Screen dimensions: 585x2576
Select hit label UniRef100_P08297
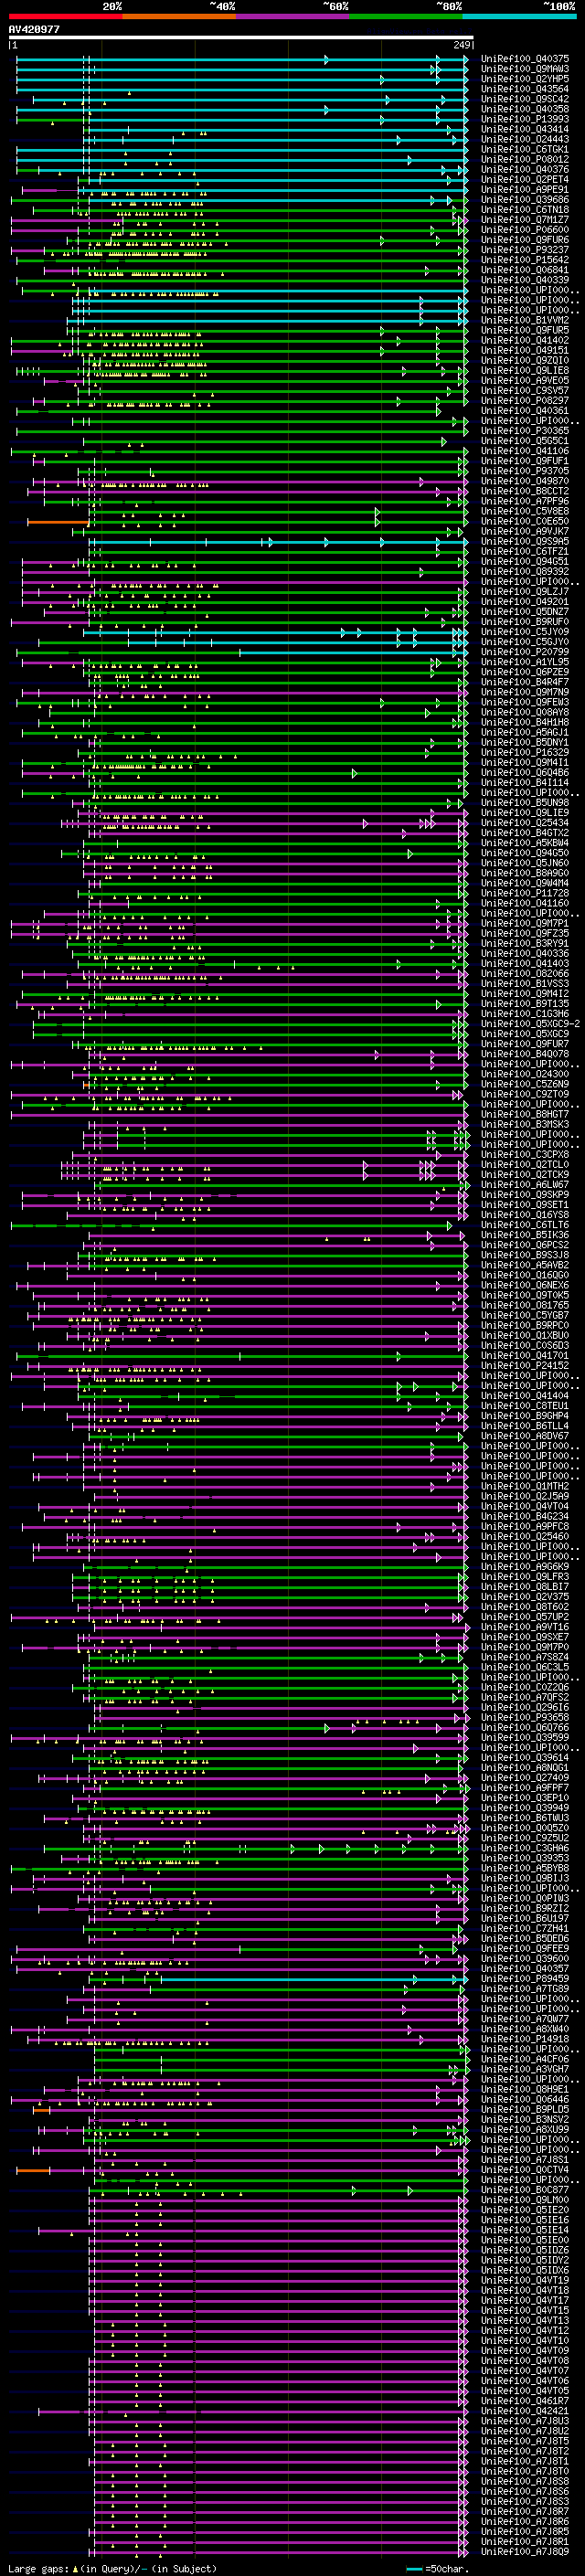pyautogui.click(x=525, y=401)
